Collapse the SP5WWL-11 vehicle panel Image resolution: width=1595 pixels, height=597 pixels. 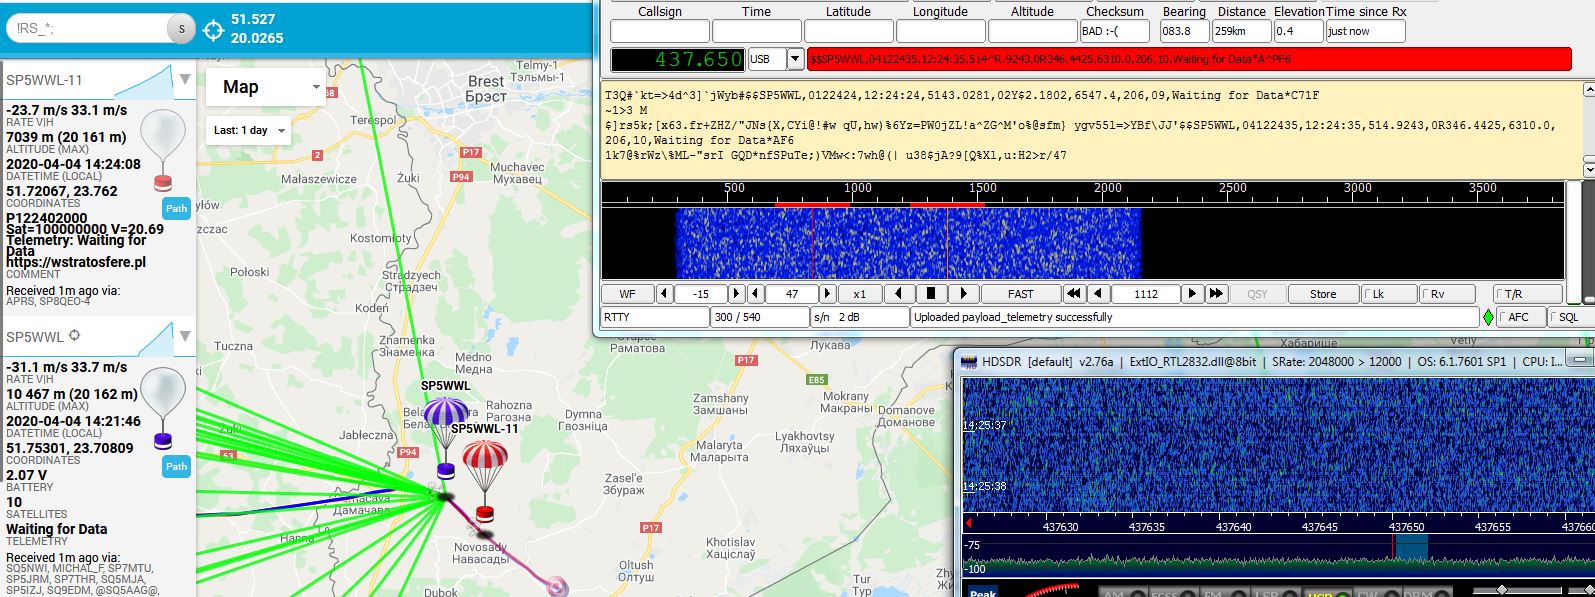point(185,79)
